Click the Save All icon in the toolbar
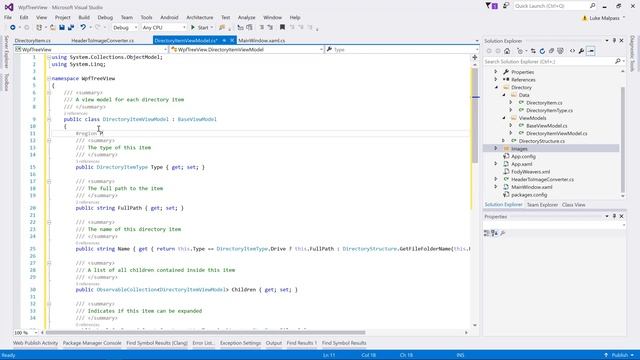Image resolution: width=640 pixels, height=360 pixels. pyautogui.click(x=71, y=27)
